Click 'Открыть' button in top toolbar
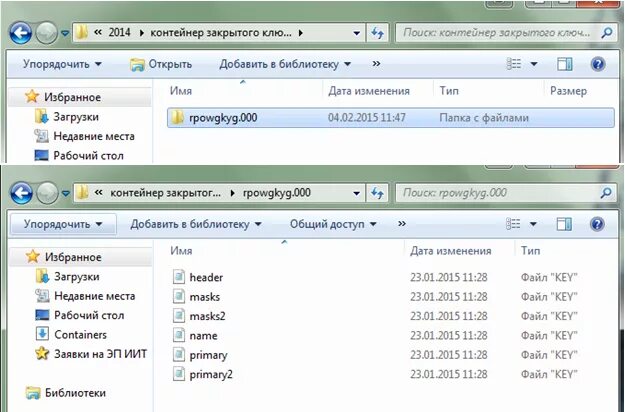The image size is (625, 412). pyautogui.click(x=161, y=64)
